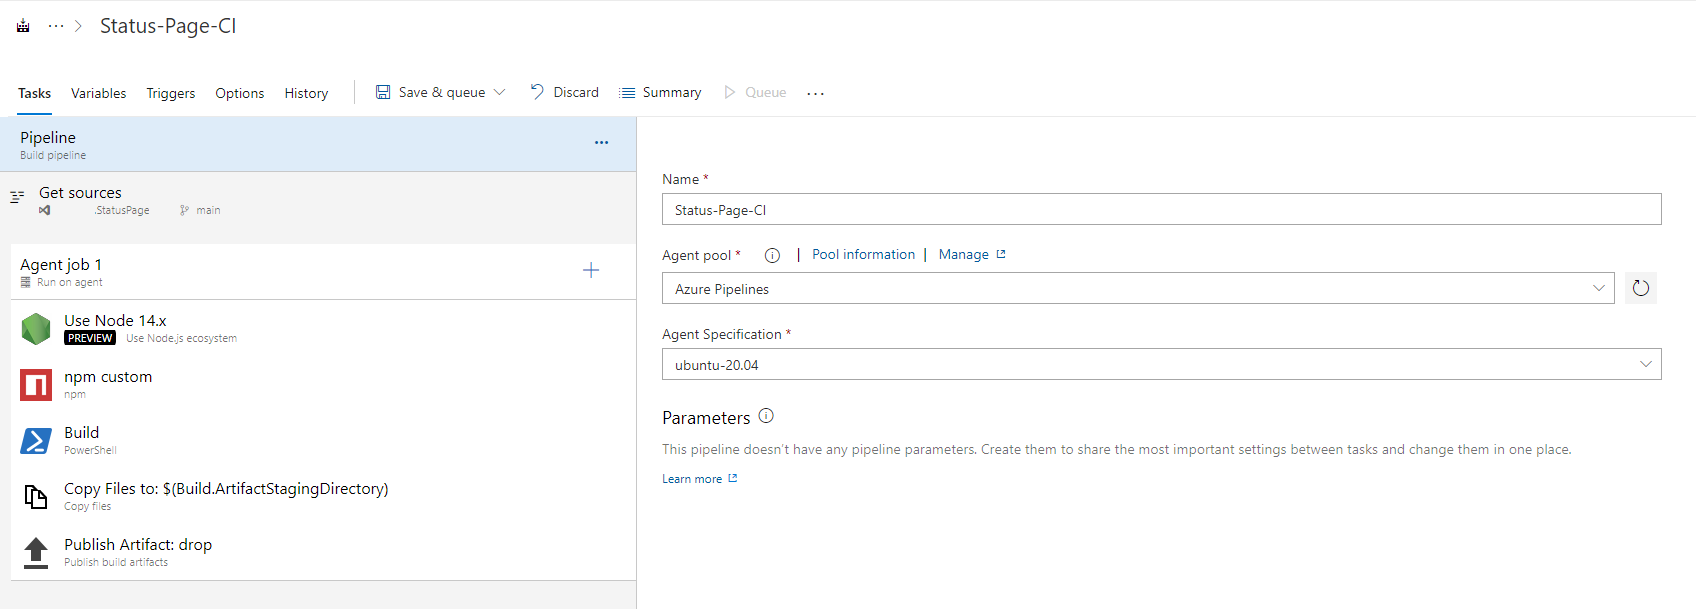Open the pipeline Summary
The height and width of the screenshot is (609, 1696).
click(x=661, y=92)
